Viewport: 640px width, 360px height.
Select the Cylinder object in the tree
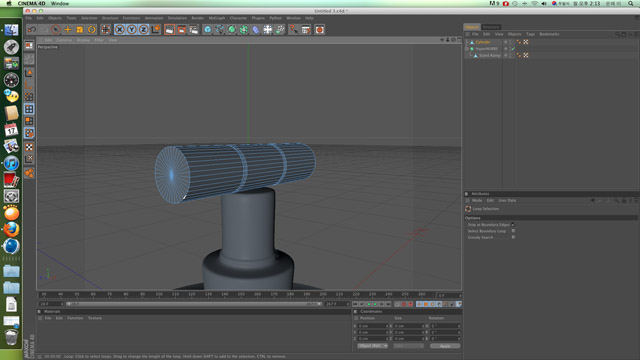pos(482,42)
